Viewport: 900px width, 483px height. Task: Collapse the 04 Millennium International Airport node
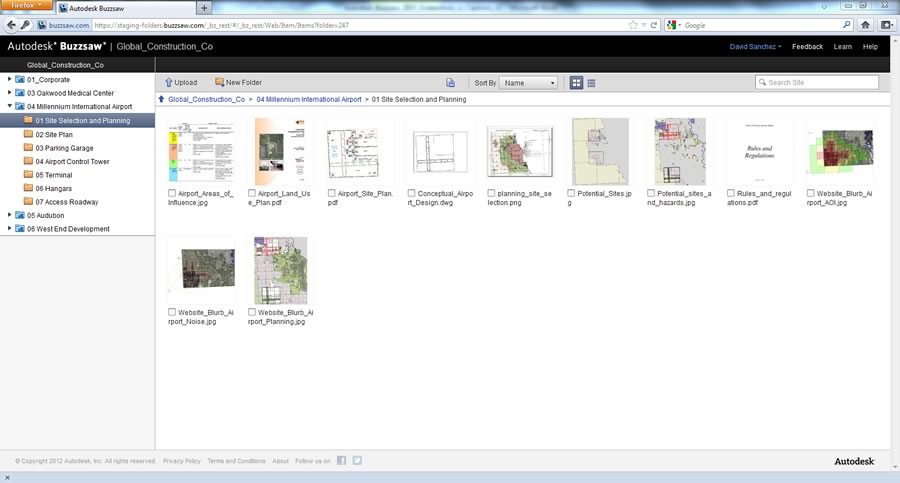pos(9,106)
